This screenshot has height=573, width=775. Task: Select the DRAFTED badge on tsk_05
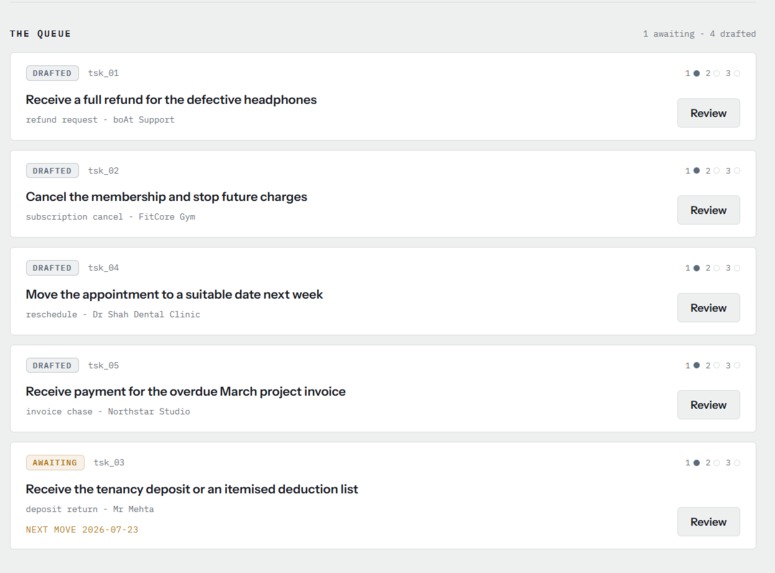[x=52, y=365]
